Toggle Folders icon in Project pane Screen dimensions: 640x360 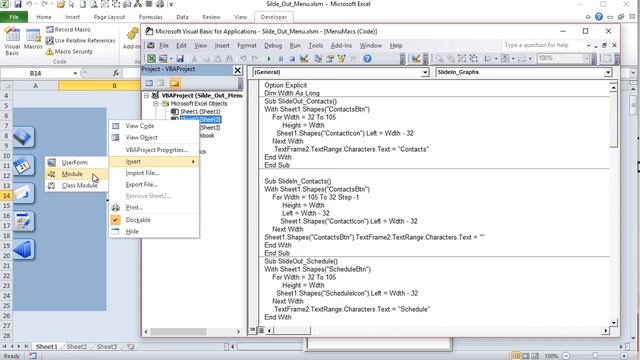(x=175, y=83)
